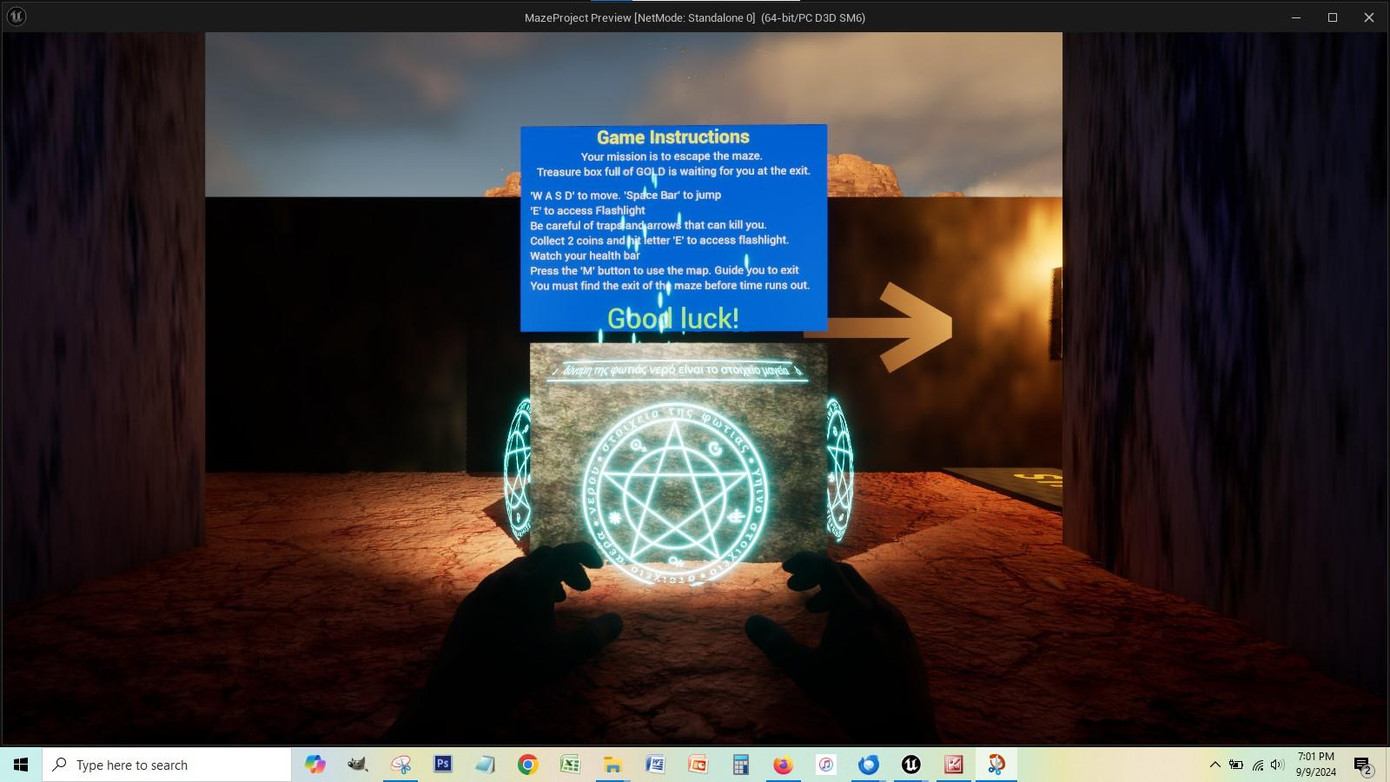1390x782 pixels.
Task: Open iTunes from the taskbar
Action: [x=825, y=765]
